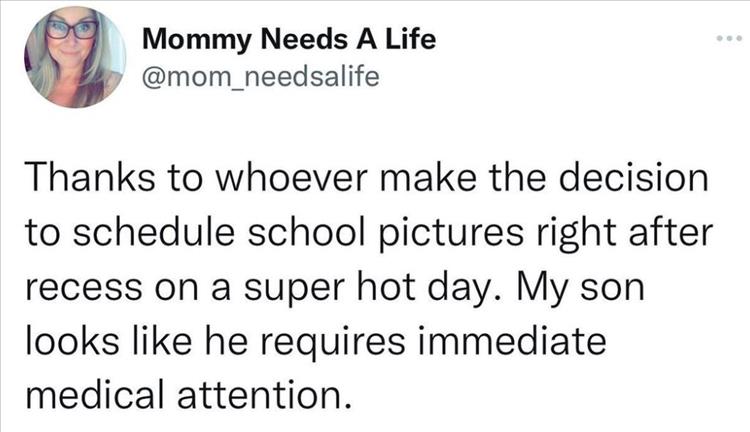Click the @mom_needsalife handle
750x432 pixels.
coord(262,76)
